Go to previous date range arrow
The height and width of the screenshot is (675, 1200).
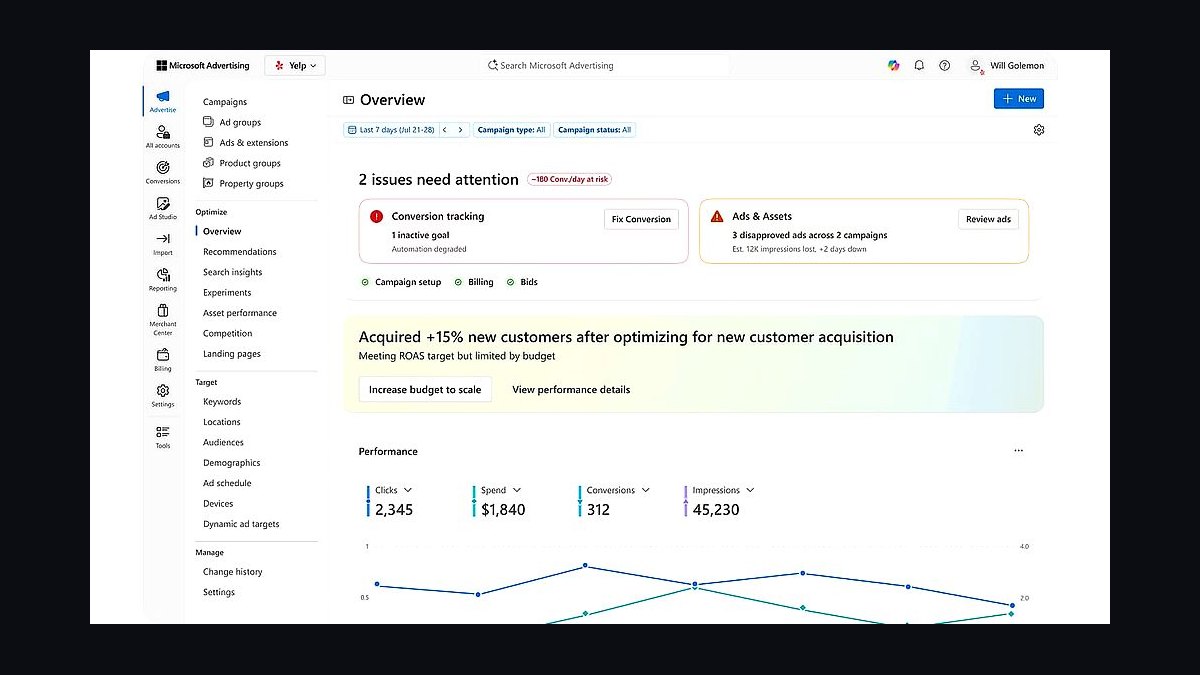445,130
